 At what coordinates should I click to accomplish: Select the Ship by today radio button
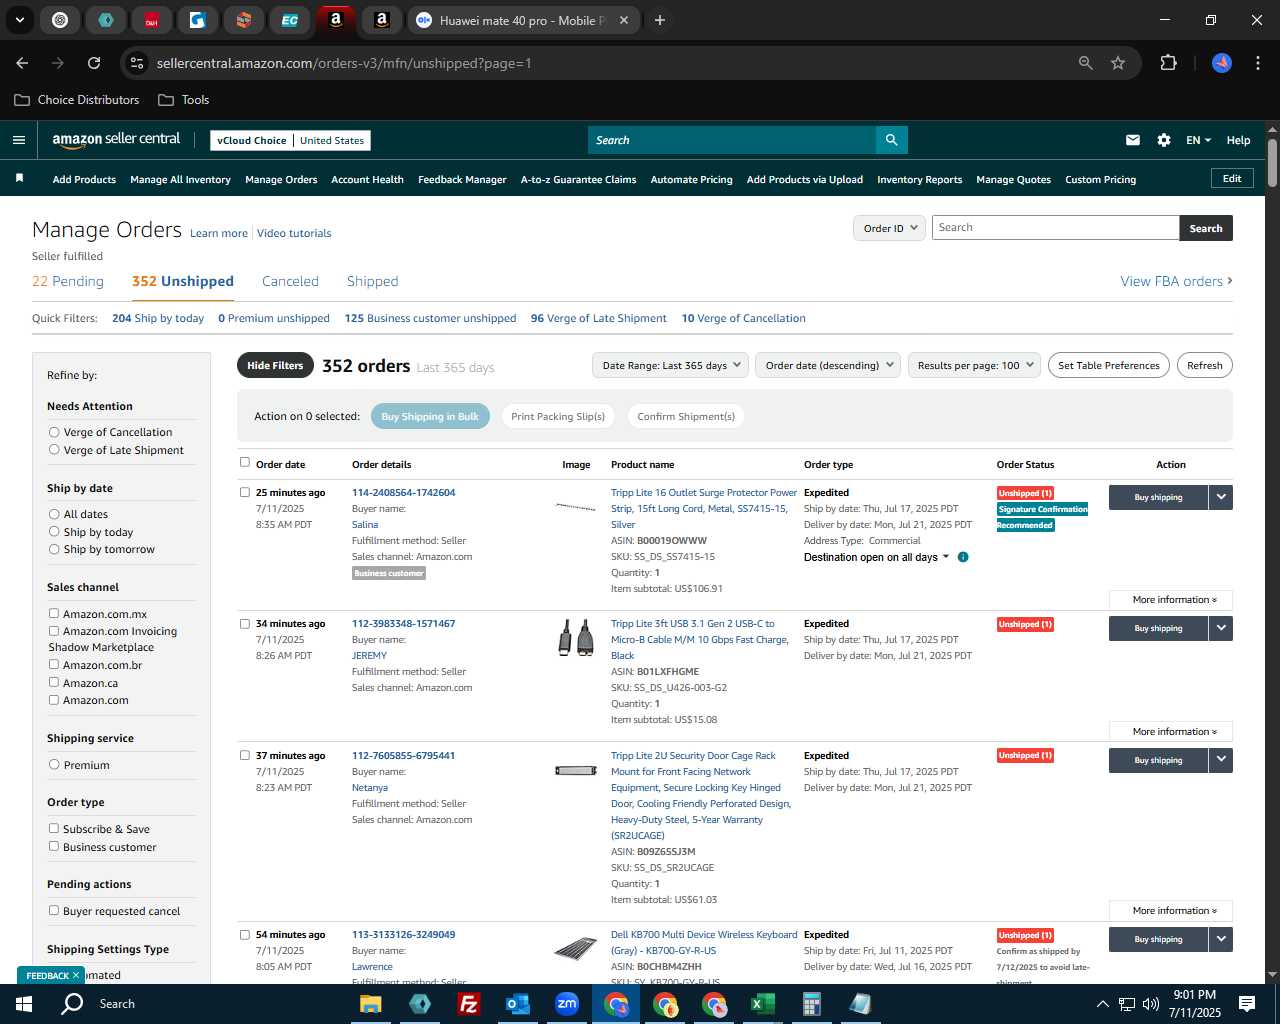pyautogui.click(x=54, y=532)
